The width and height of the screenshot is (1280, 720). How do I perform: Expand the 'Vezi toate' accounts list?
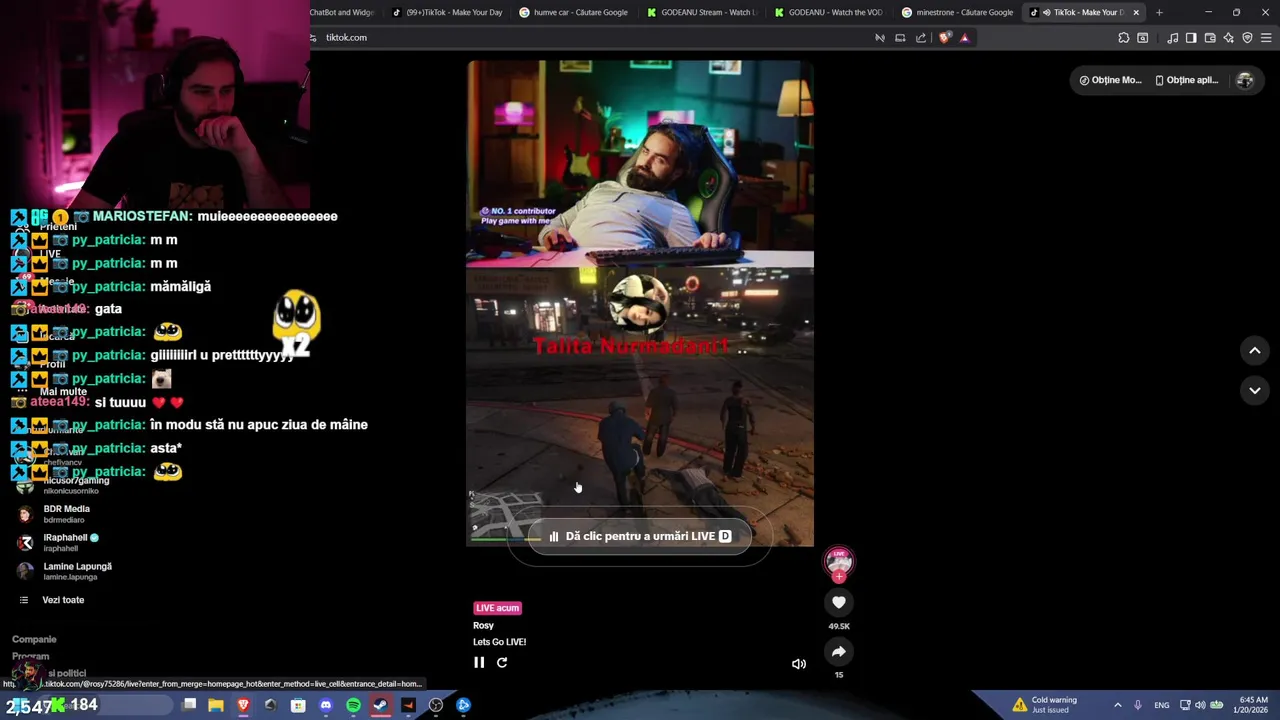click(52, 600)
